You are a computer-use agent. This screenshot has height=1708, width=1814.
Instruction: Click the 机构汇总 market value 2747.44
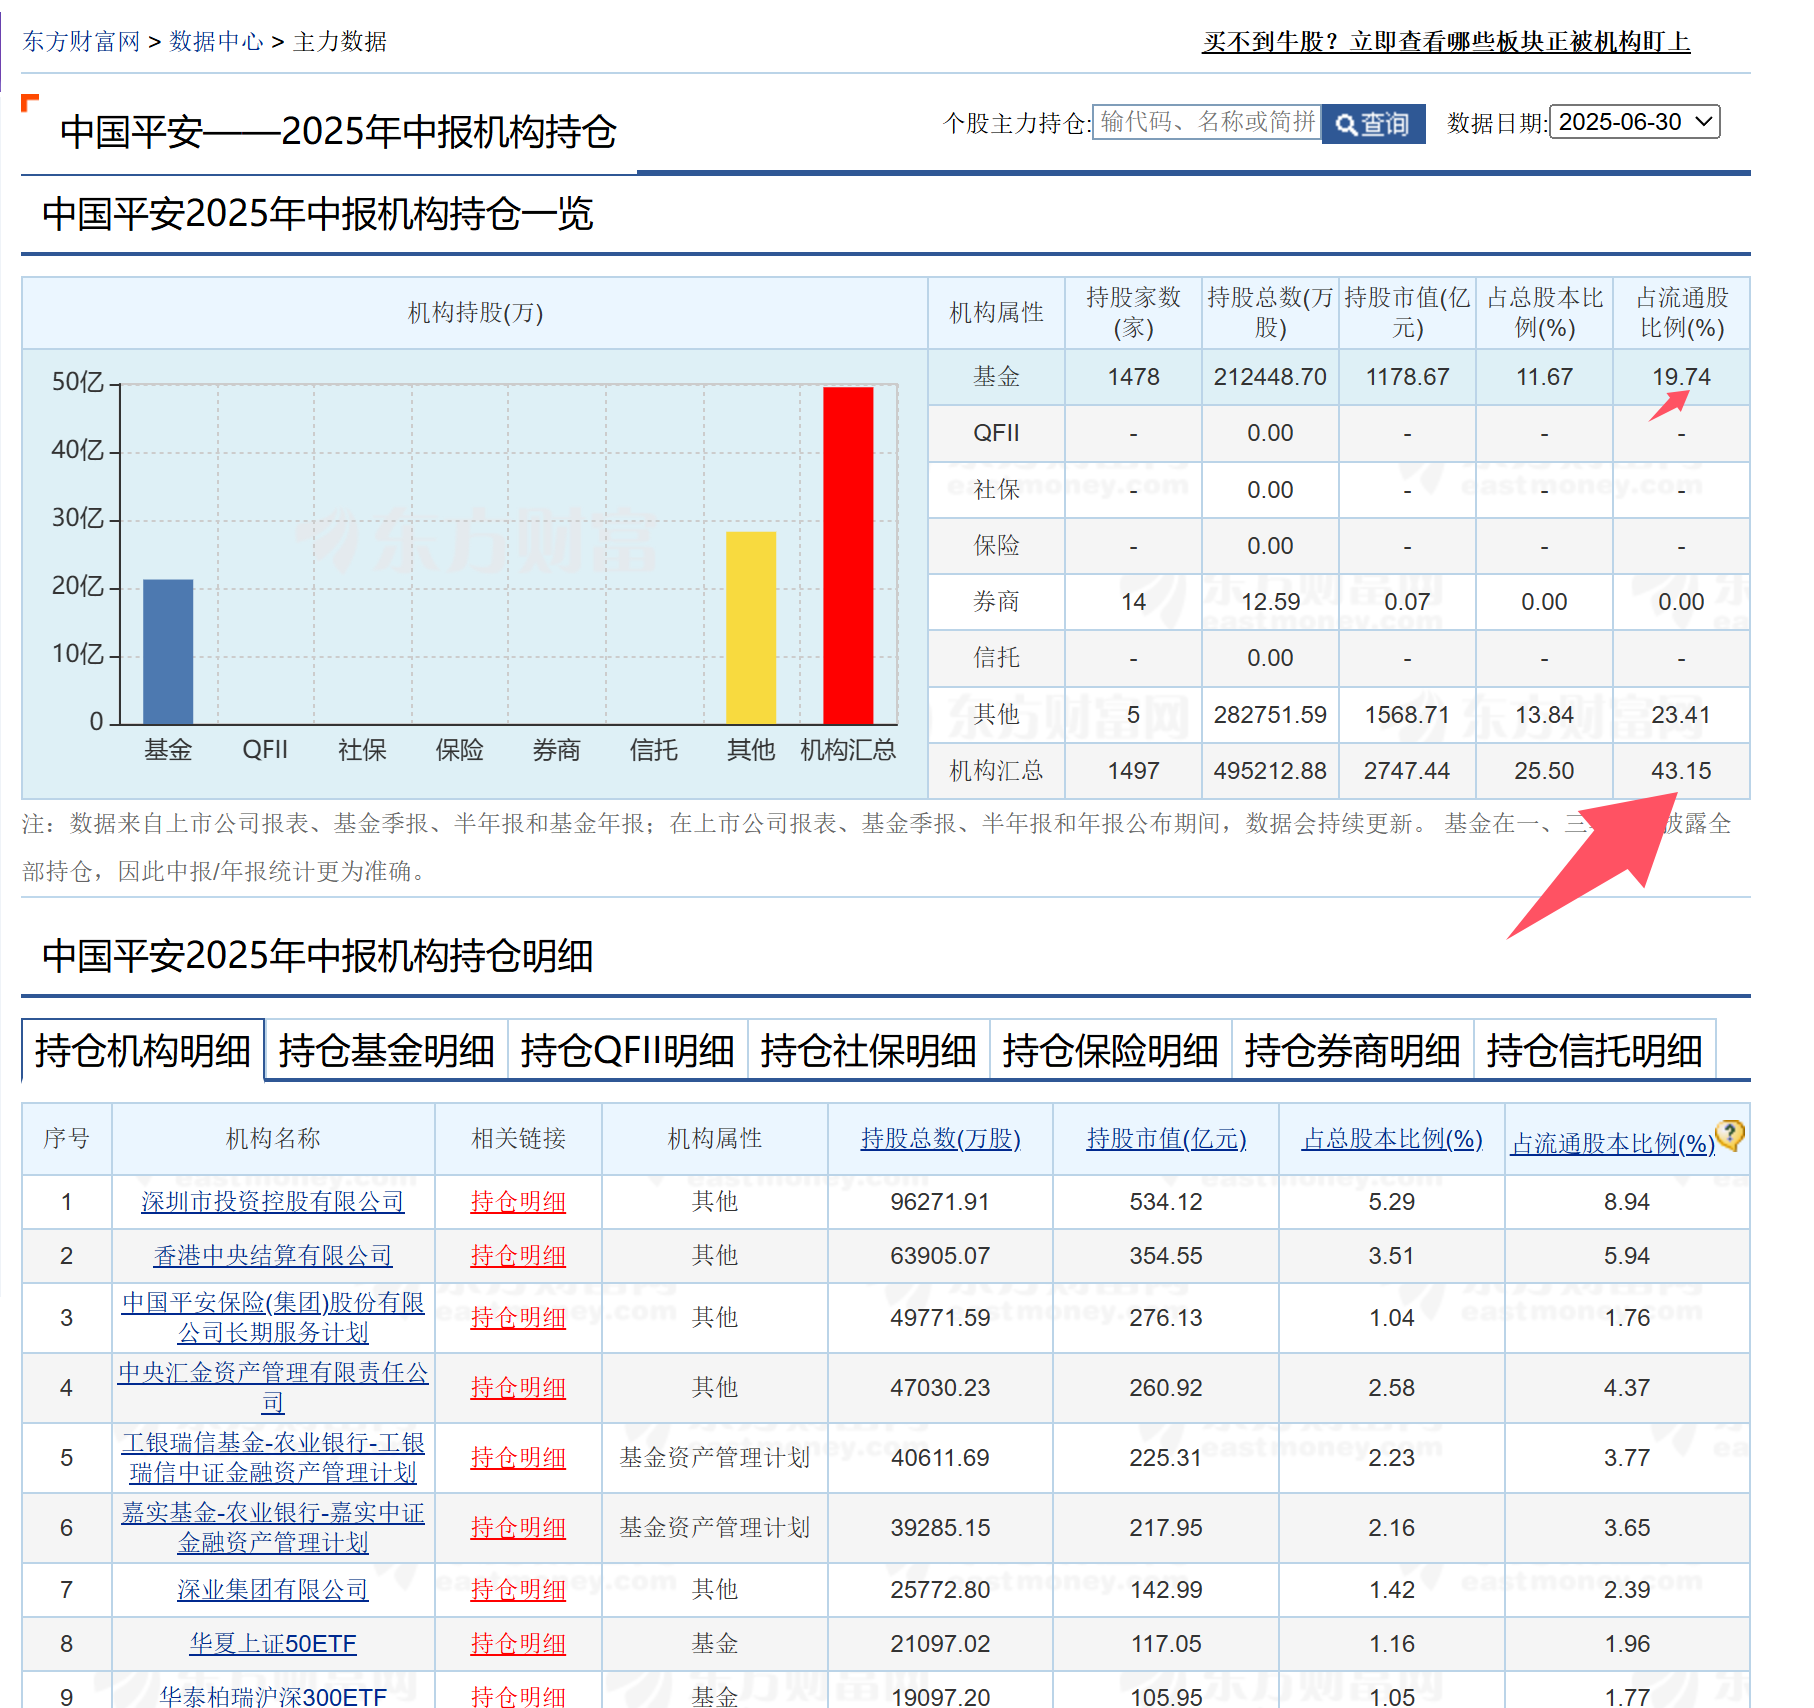[x=1407, y=771]
